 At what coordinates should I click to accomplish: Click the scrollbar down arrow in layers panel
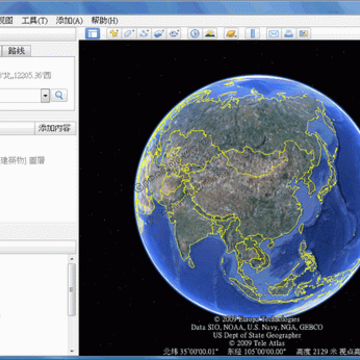pos(72,351)
